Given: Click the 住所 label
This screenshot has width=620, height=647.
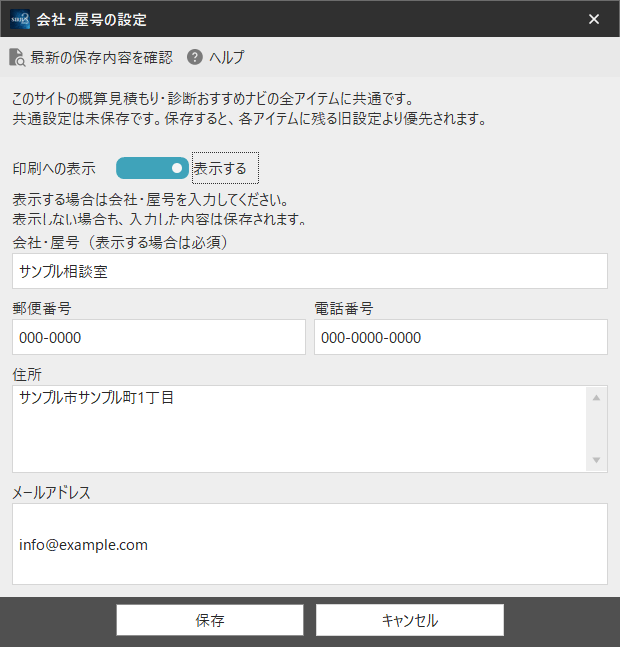Looking at the screenshot, I should tap(27, 374).
